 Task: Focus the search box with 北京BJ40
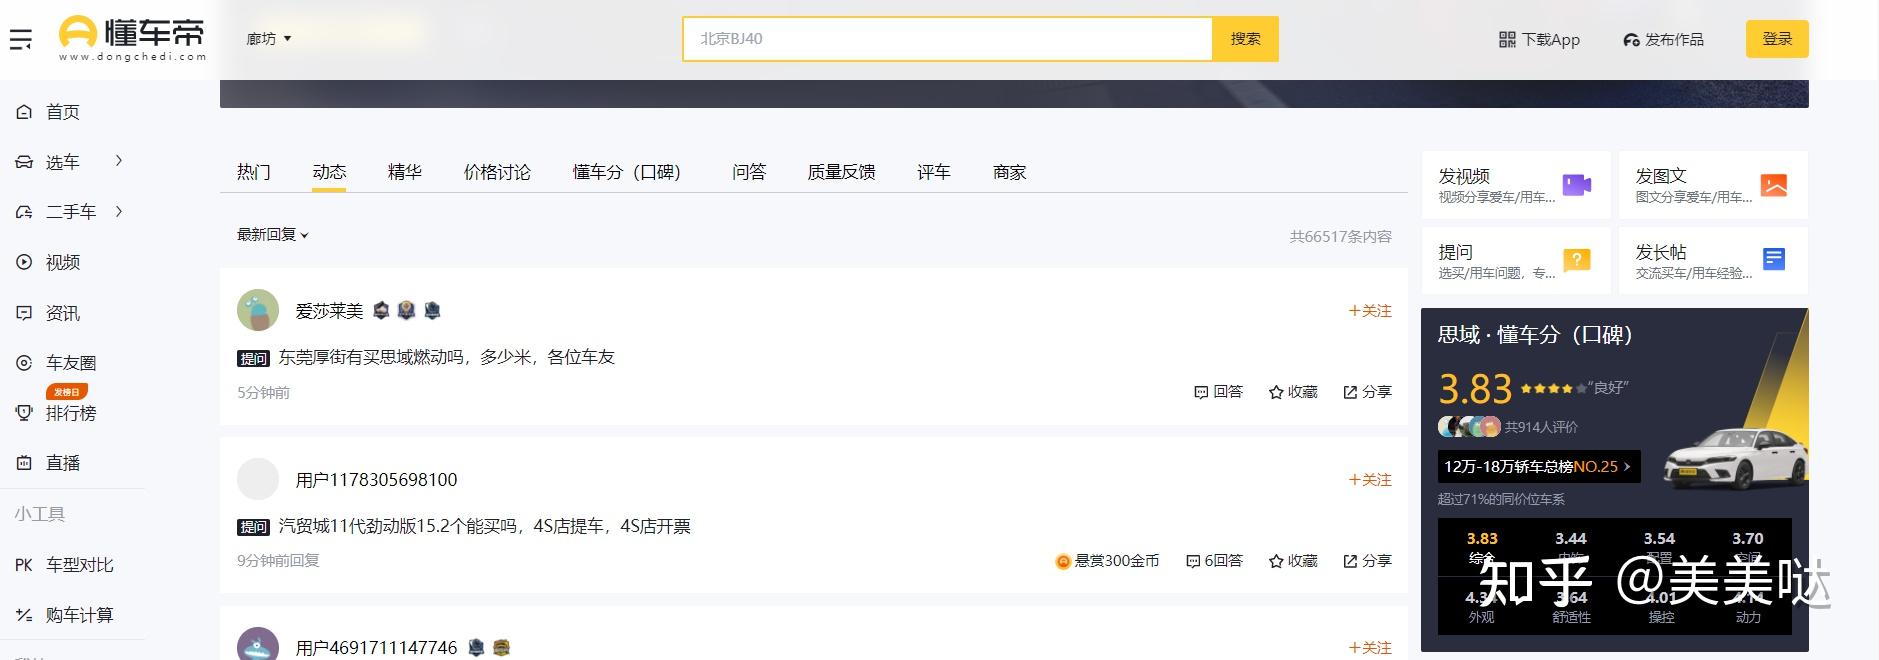click(x=947, y=39)
